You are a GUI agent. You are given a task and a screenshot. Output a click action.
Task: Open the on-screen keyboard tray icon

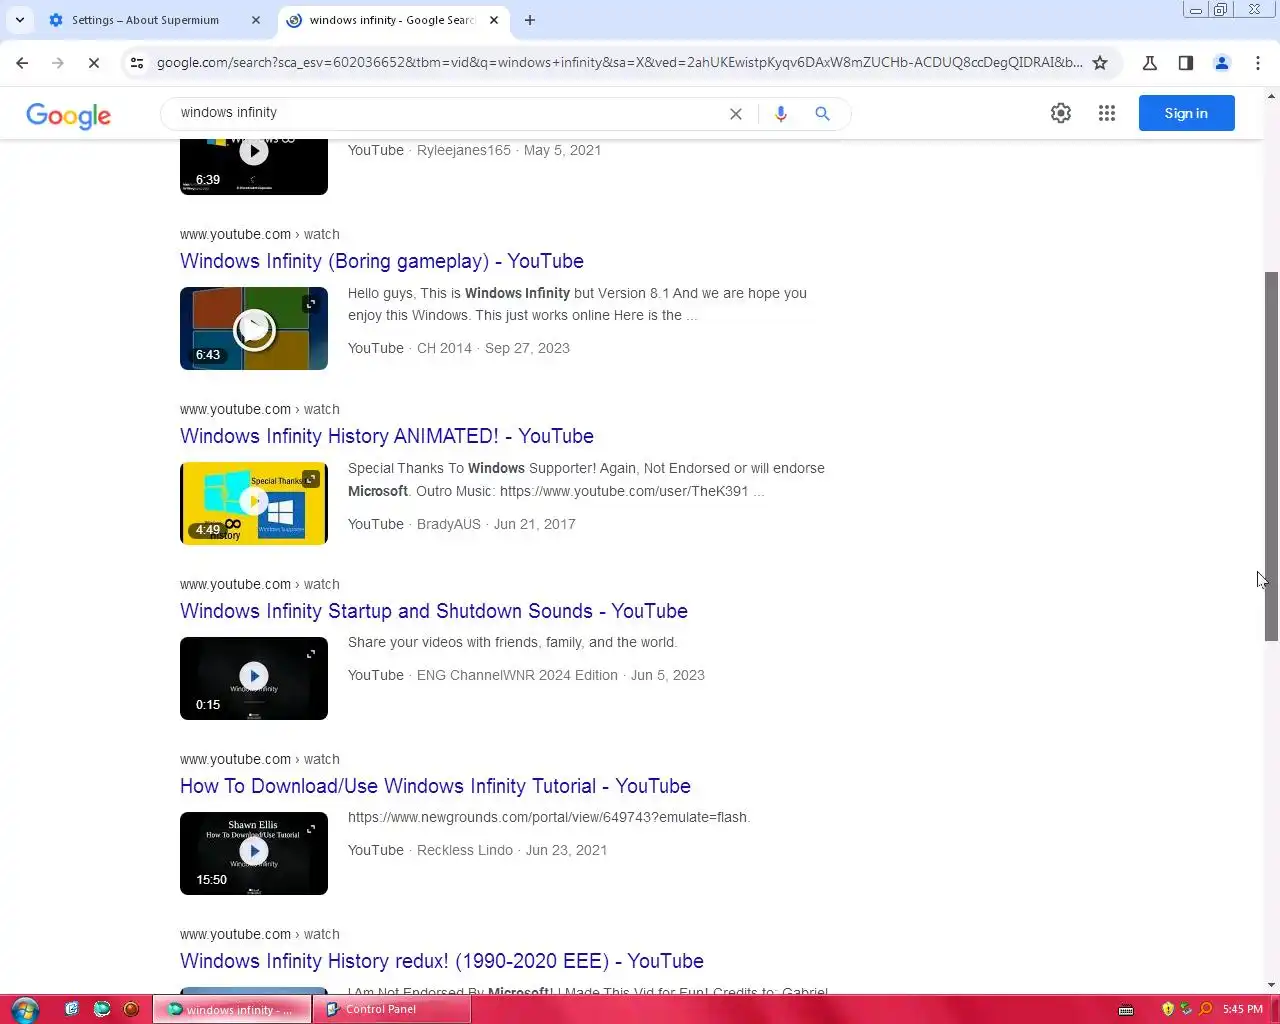(1126, 1009)
